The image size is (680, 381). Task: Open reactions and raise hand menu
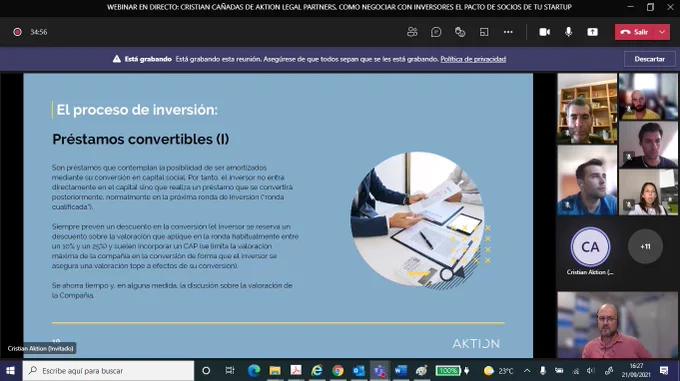[x=460, y=32]
